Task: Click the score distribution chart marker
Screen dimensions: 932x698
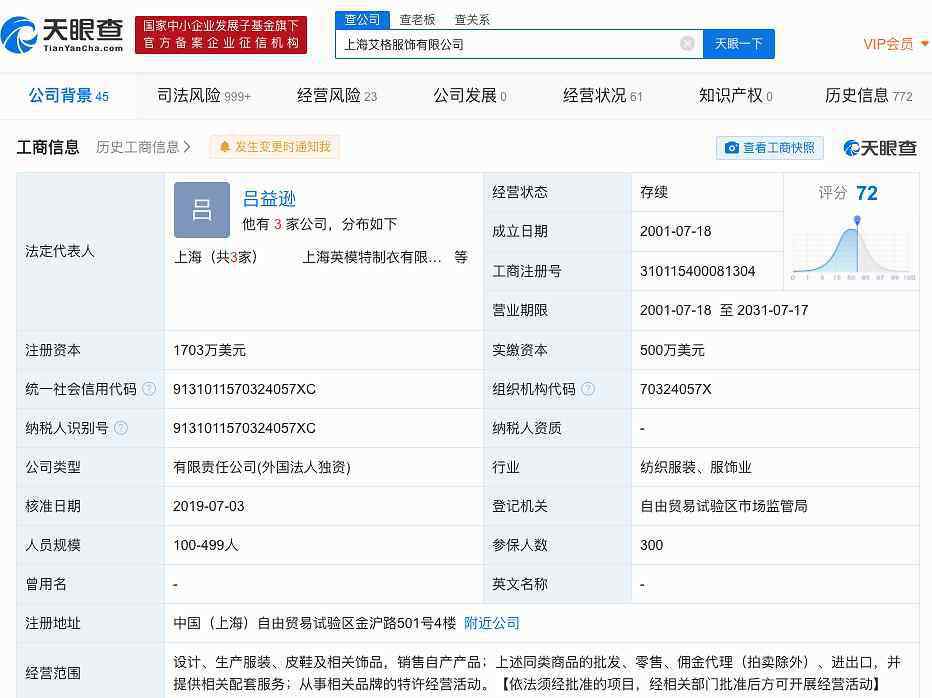Action: pyautogui.click(x=857, y=221)
